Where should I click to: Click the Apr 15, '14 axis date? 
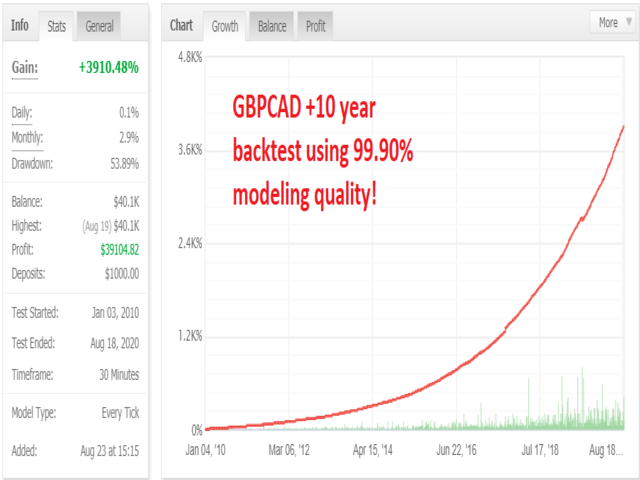(373, 450)
